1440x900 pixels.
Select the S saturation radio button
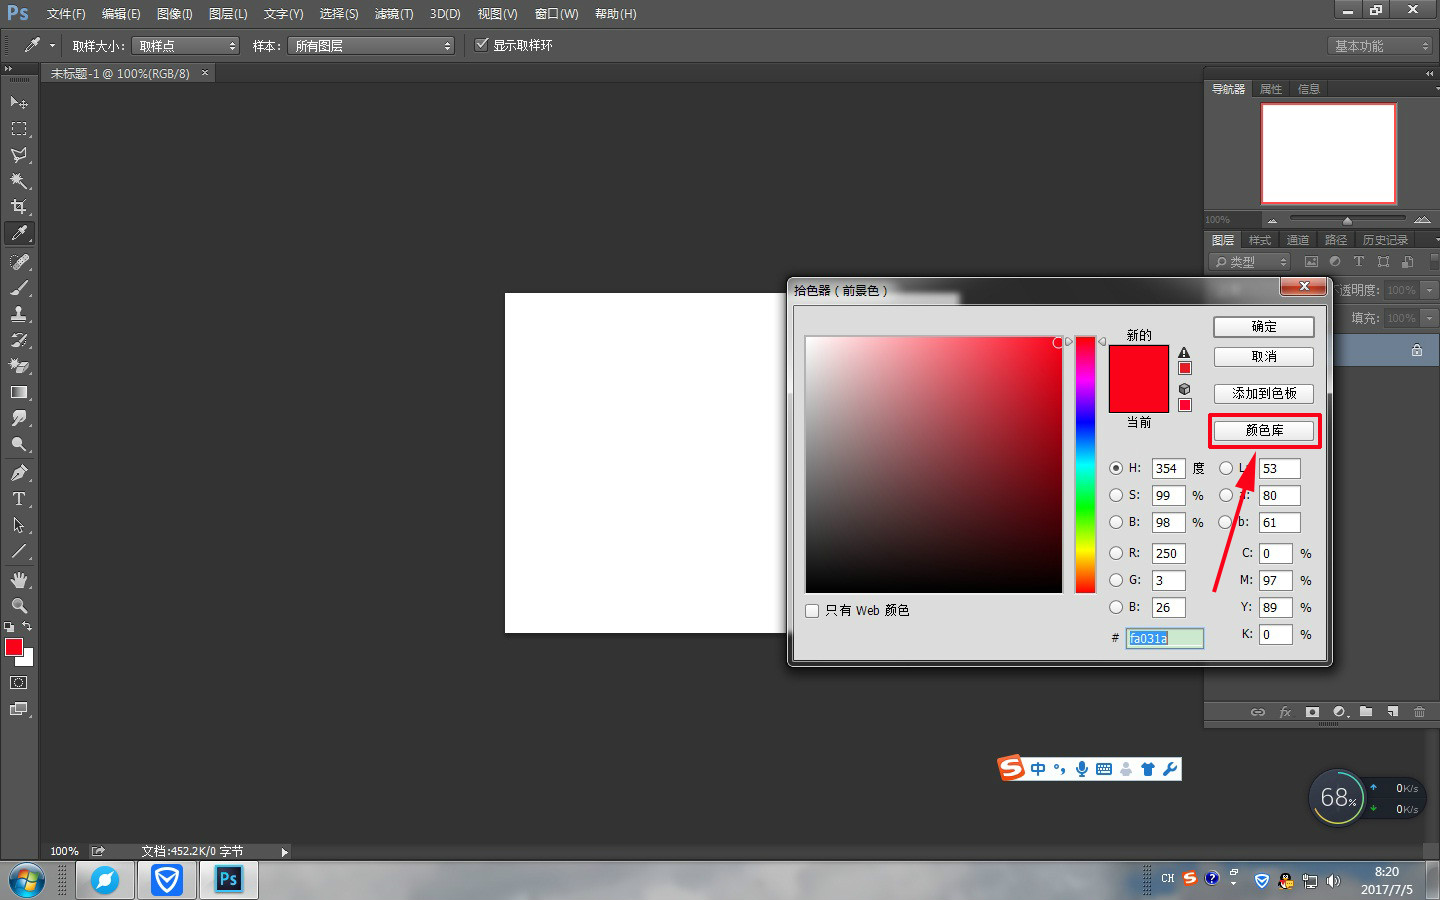tap(1116, 495)
